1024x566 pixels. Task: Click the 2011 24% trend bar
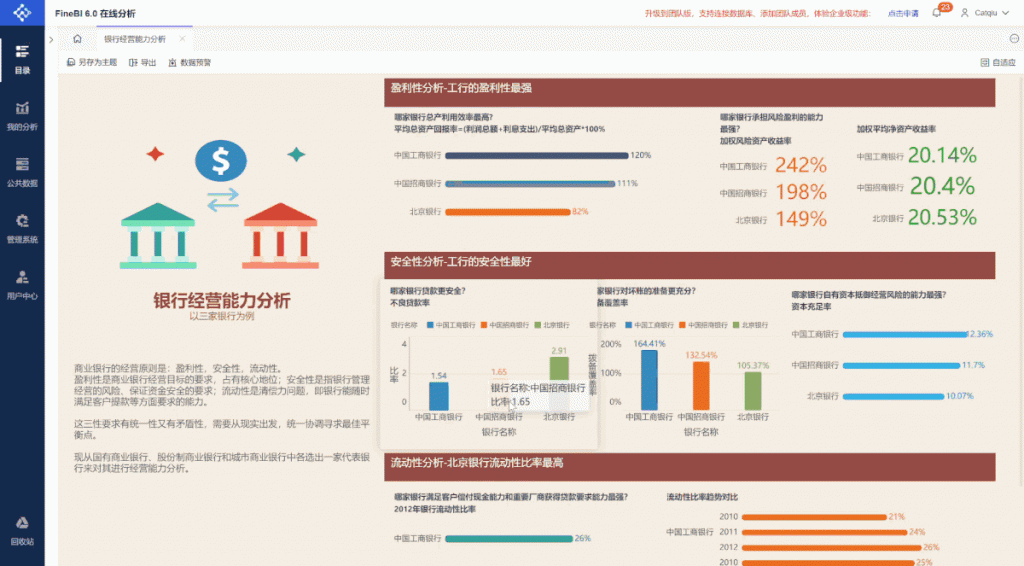tap(824, 532)
